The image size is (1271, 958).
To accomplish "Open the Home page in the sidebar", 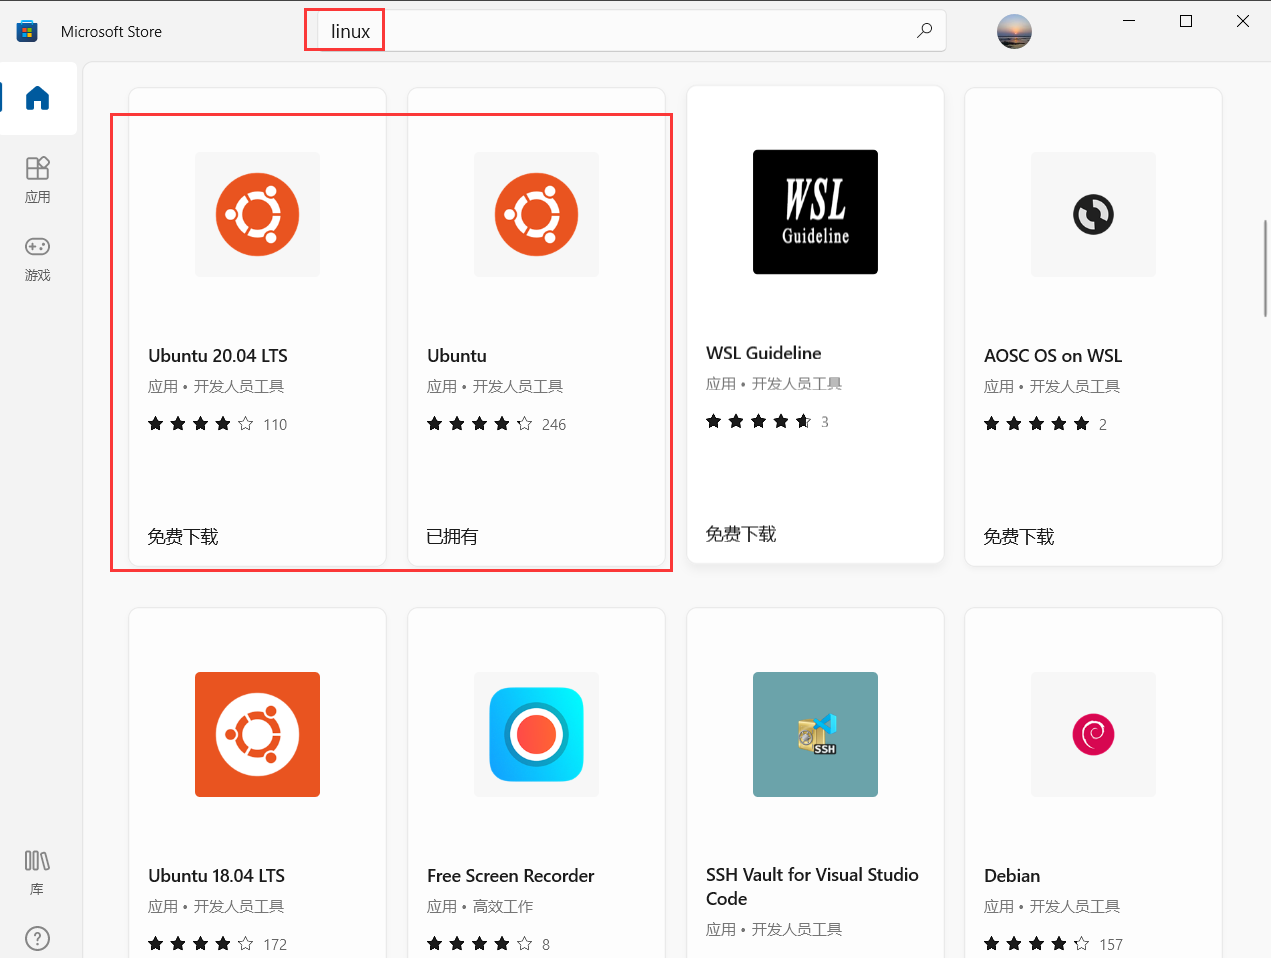I will pyautogui.click(x=38, y=98).
